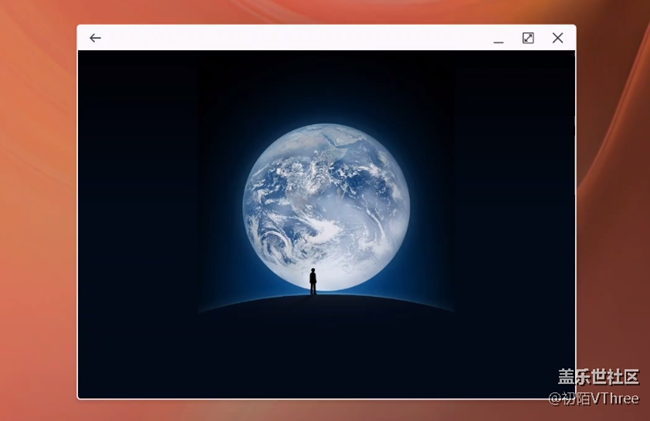Click the orange desktop wallpaper left of the window

click(x=38, y=220)
